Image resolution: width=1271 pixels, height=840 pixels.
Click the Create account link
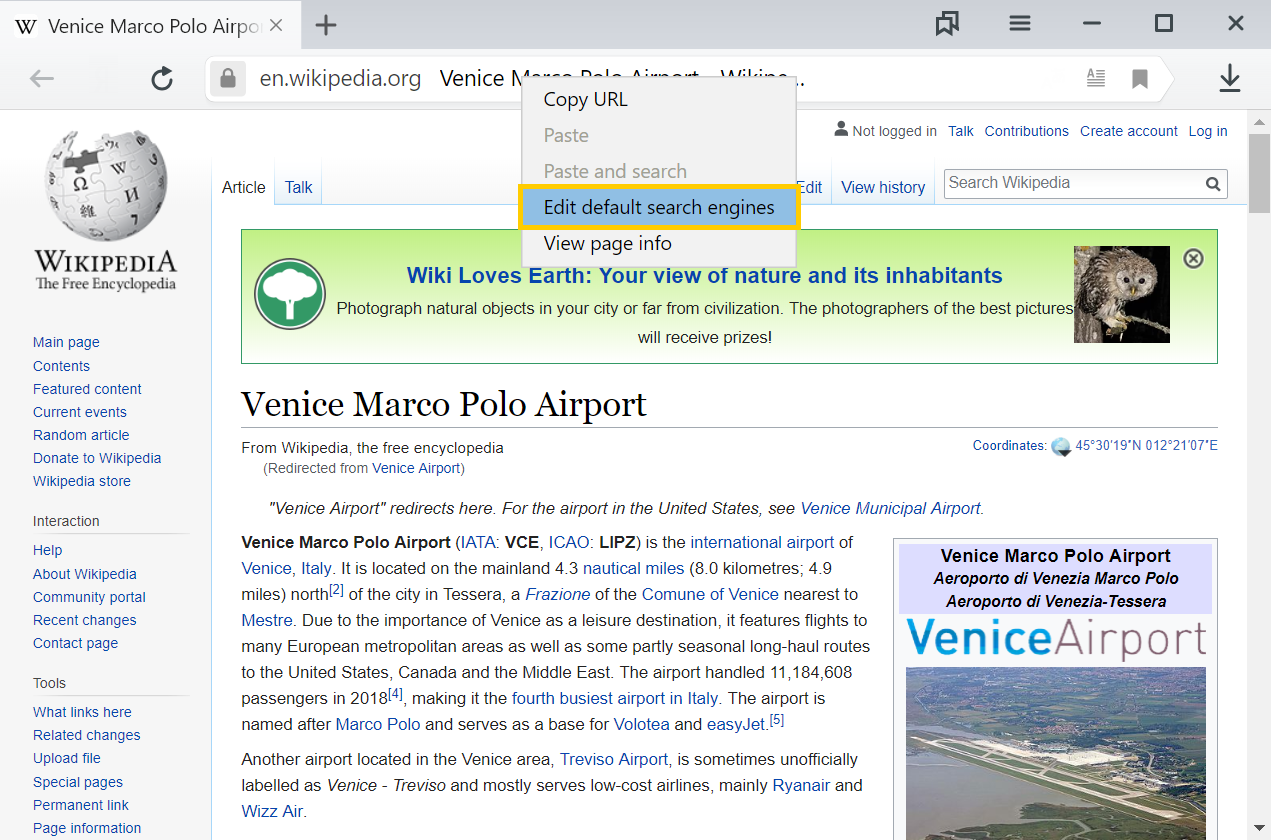[x=1129, y=131]
